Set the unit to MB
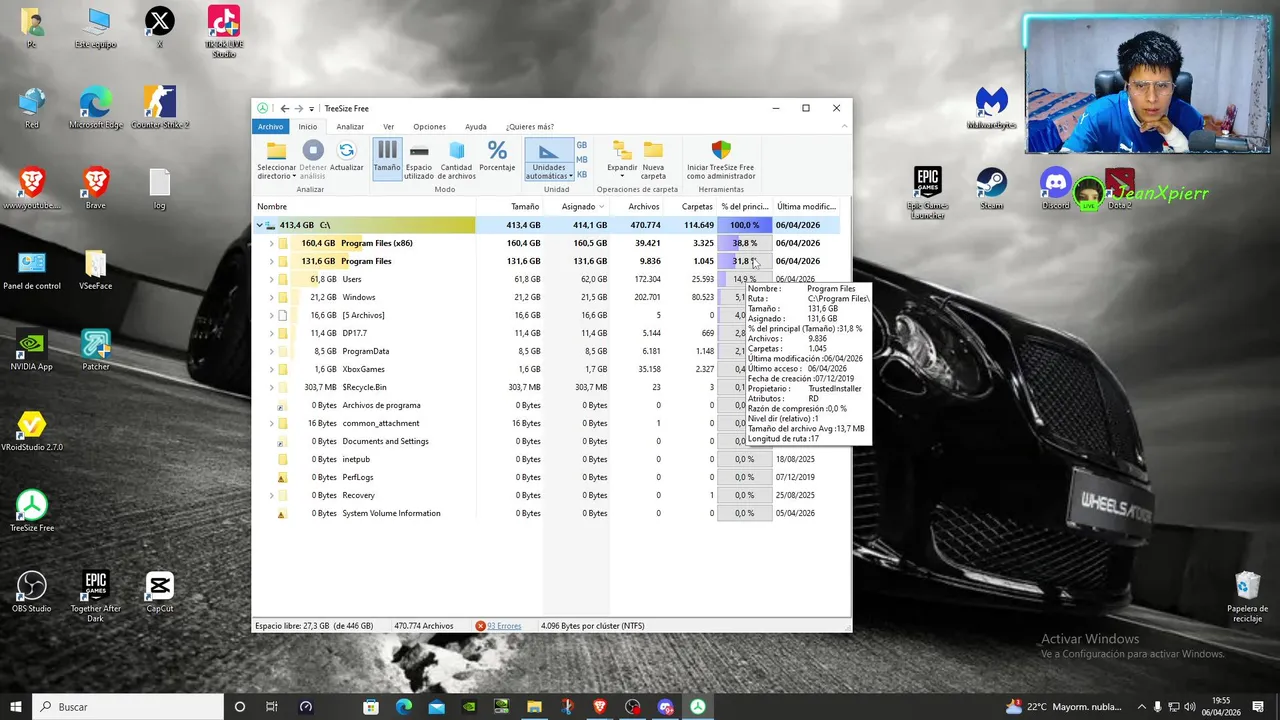The width and height of the screenshot is (1280, 720). [x=582, y=160]
